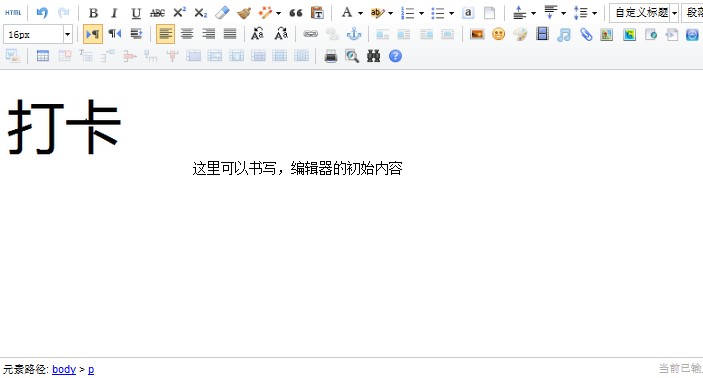
Task: Switch to left-to-right text direction
Action: (x=93, y=34)
